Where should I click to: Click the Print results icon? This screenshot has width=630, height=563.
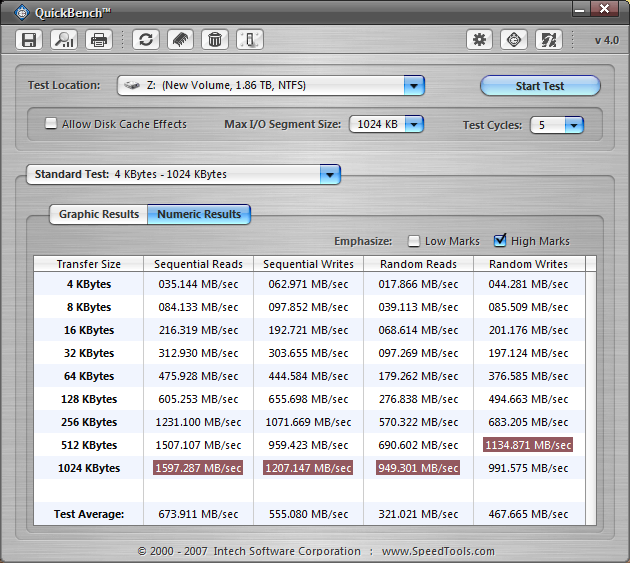[x=98, y=40]
